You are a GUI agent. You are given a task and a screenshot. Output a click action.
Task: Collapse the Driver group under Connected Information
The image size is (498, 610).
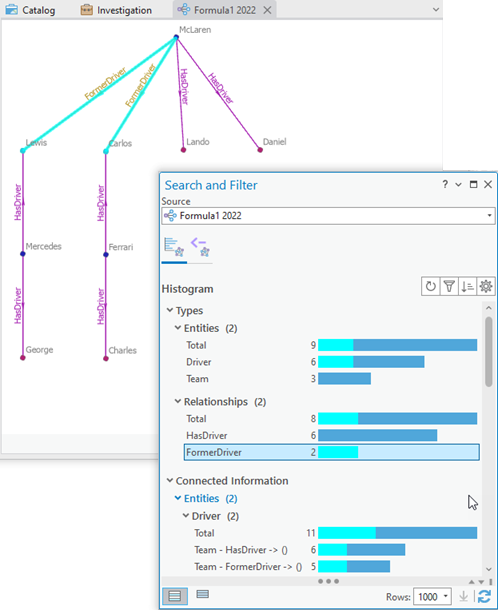click(x=186, y=515)
